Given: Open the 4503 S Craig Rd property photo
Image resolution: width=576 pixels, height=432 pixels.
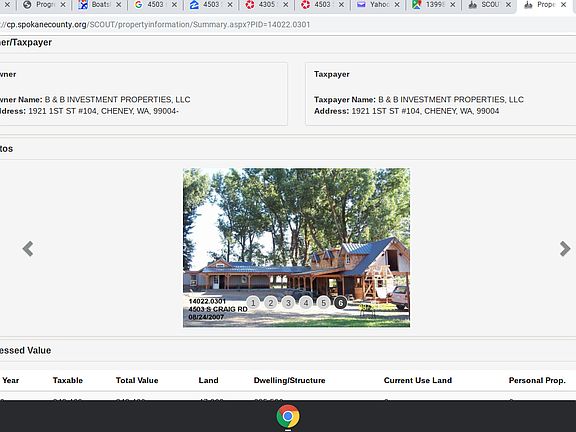Looking at the screenshot, I should click(x=296, y=247).
